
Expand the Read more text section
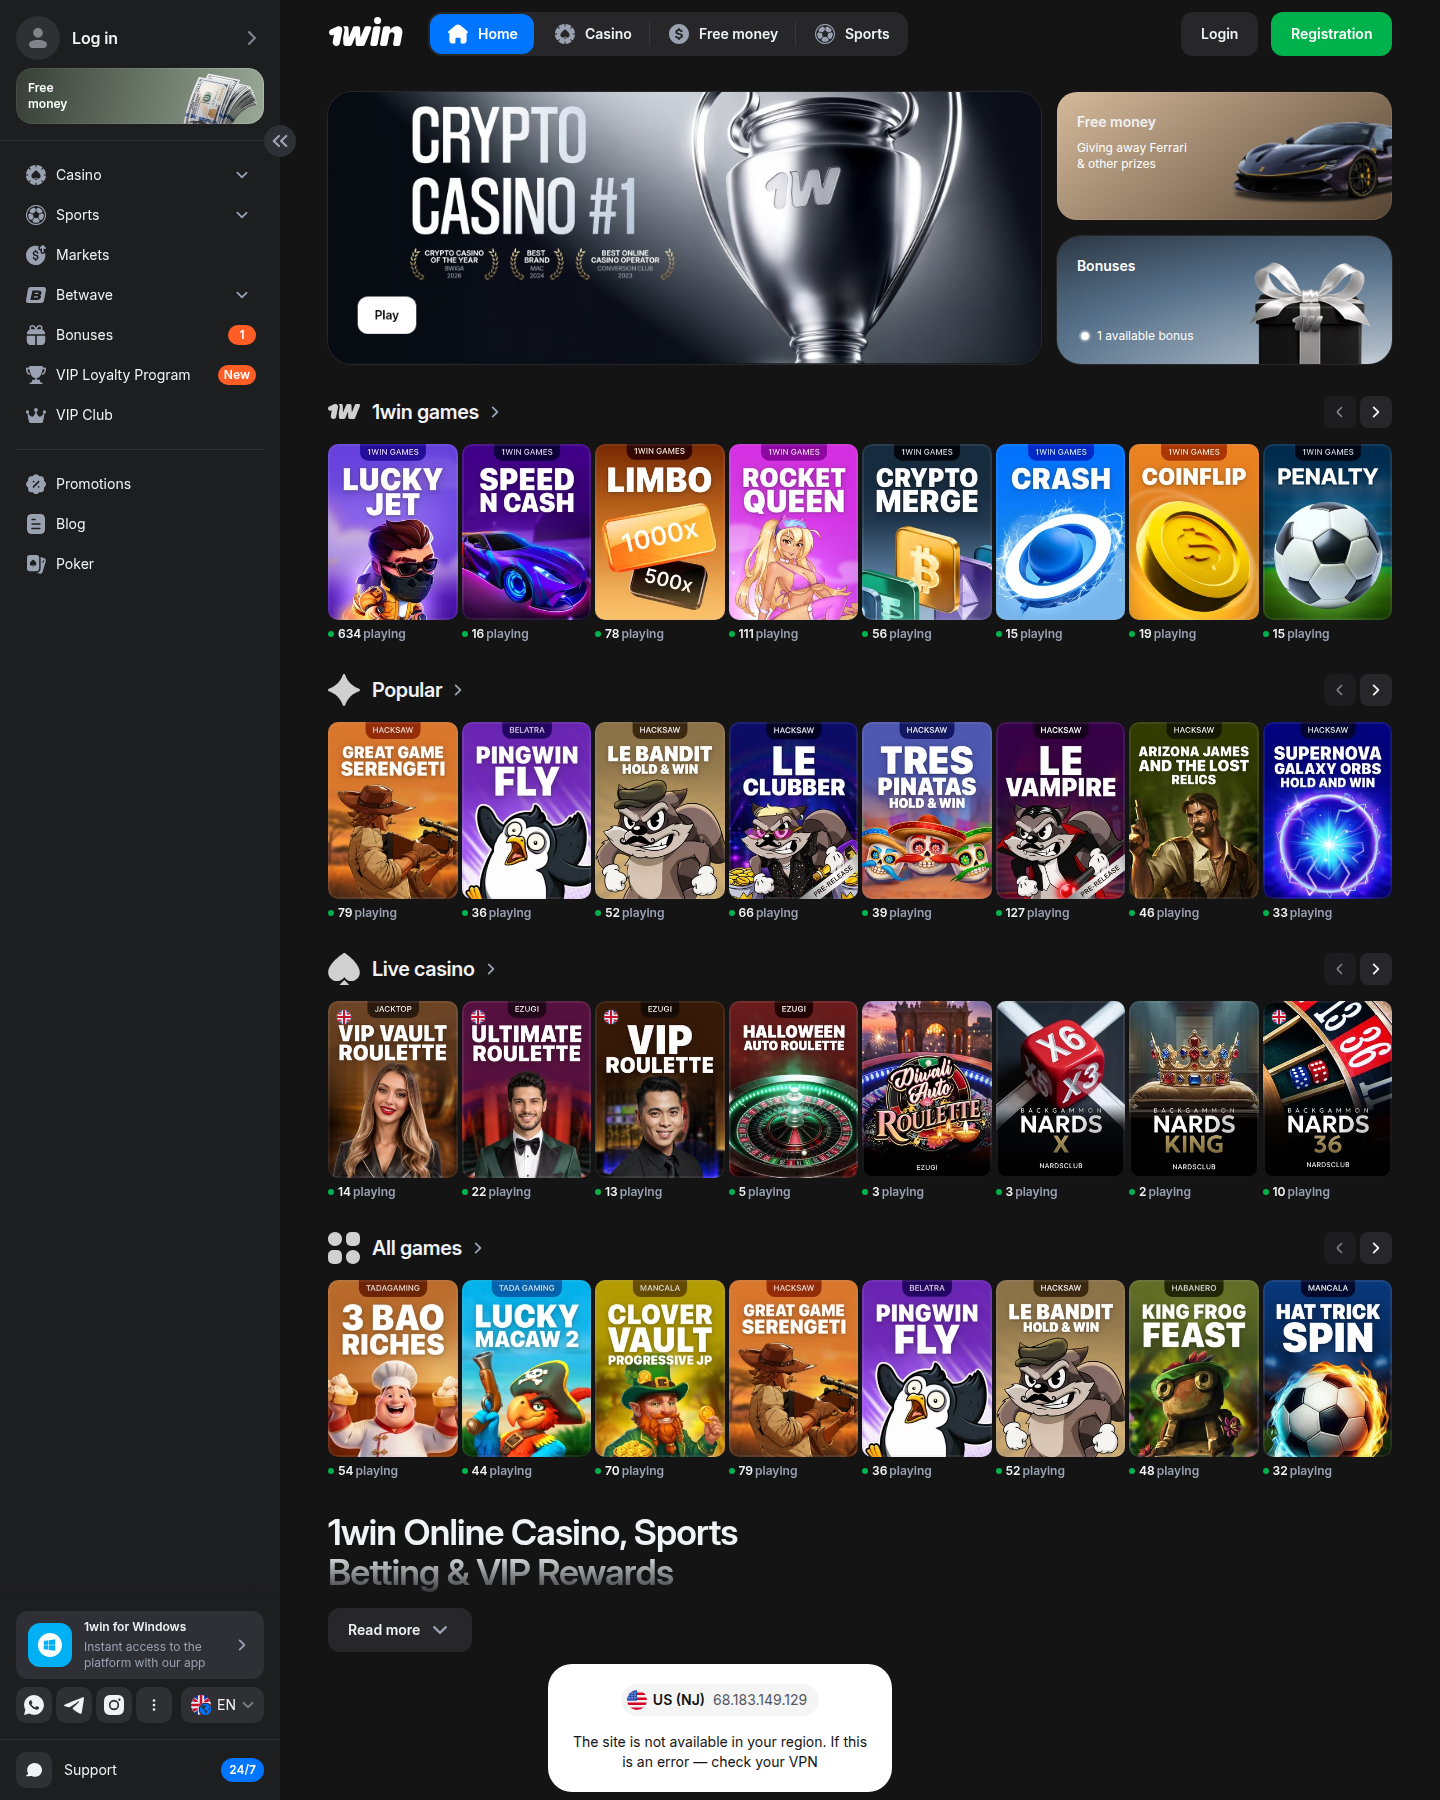pos(399,1630)
